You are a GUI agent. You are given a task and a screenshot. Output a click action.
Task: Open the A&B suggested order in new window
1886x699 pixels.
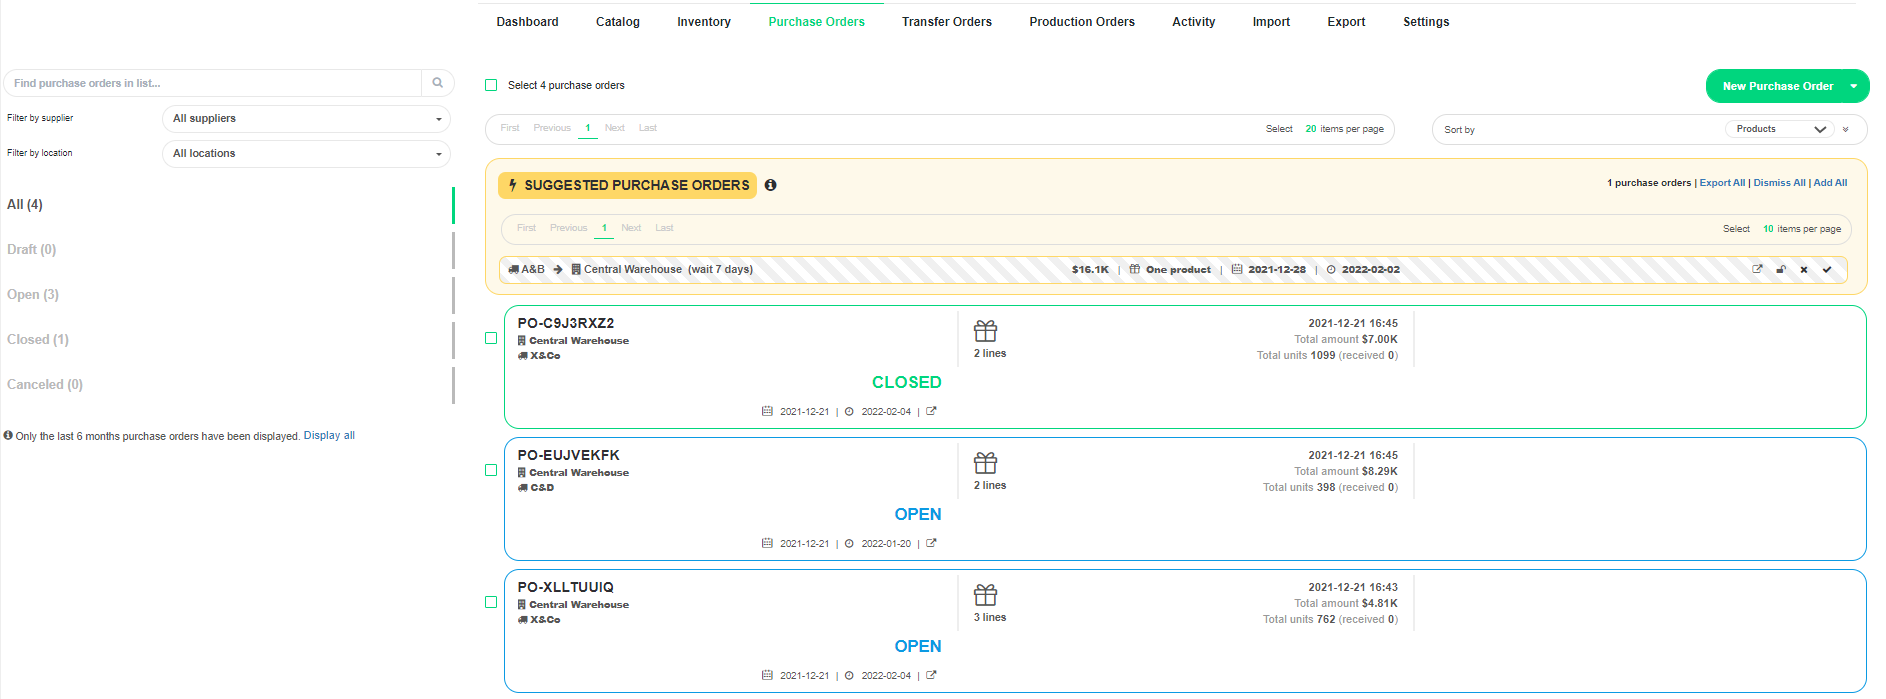1757,269
